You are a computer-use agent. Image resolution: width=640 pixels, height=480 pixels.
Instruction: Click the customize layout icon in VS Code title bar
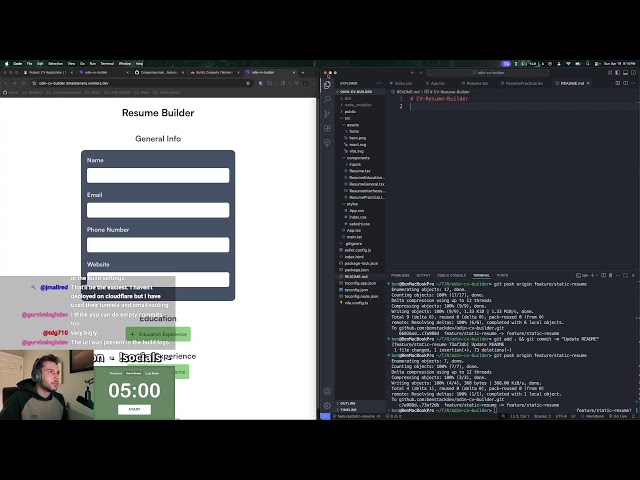610,73
